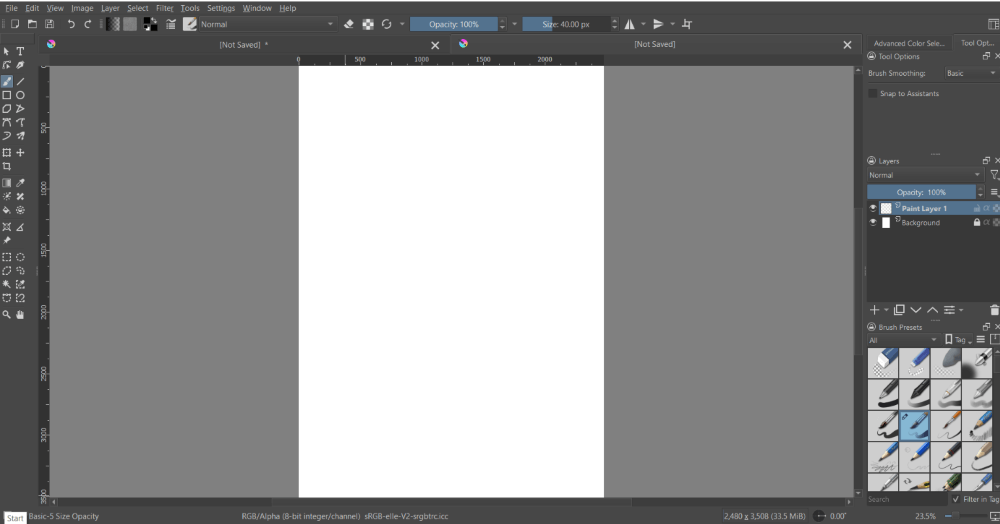1000x524 pixels.
Task: Select the Crop tool
Action: (6, 166)
